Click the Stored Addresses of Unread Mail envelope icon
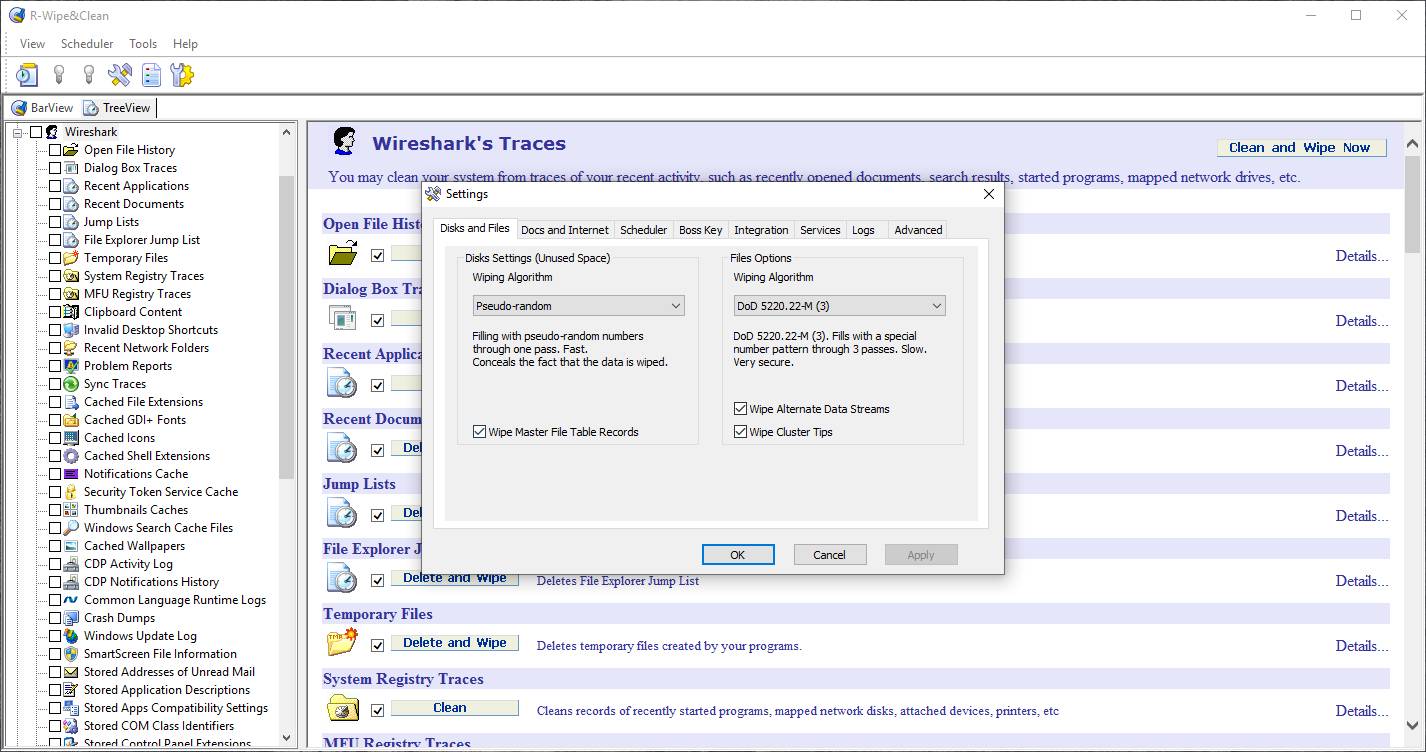1426x752 pixels. 71,672
